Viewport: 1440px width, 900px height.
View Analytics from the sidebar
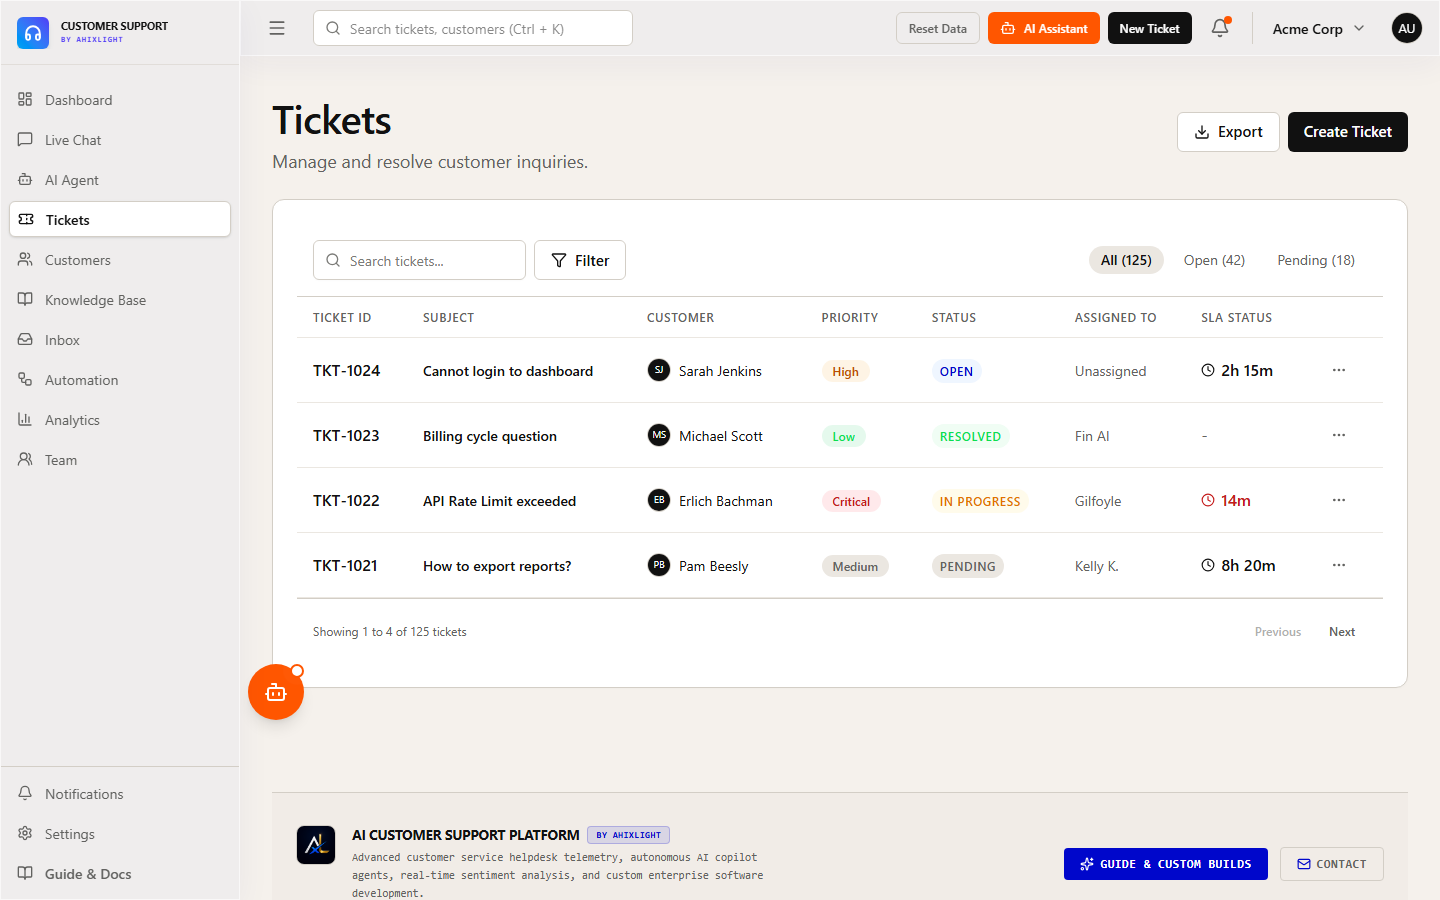coord(120,420)
